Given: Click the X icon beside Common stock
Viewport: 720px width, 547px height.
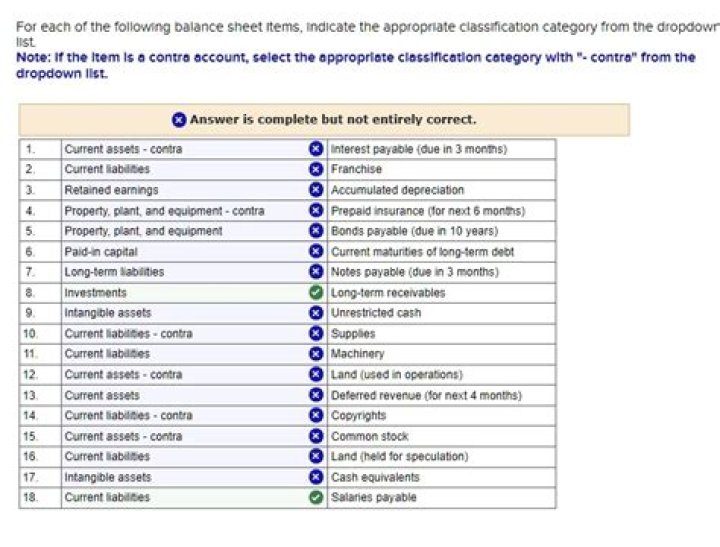Looking at the screenshot, I should click(316, 436).
